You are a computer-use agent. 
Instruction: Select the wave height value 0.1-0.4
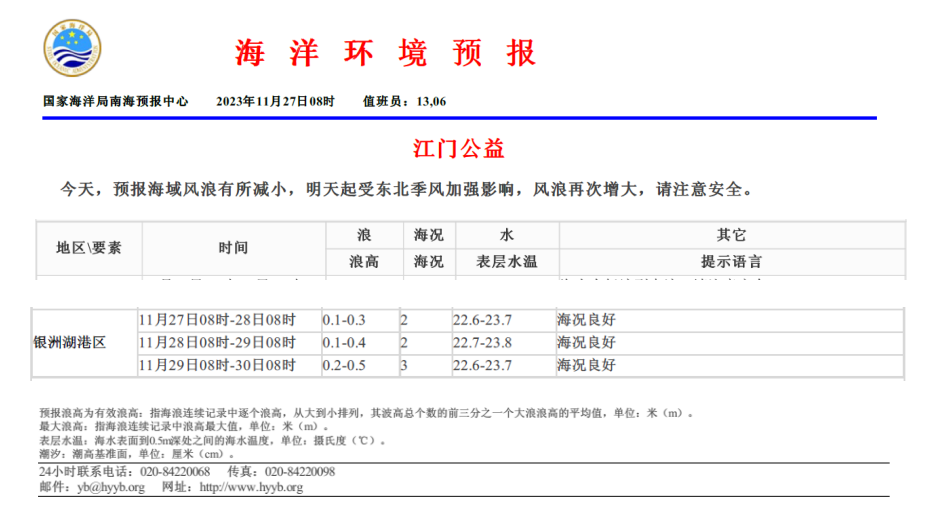click(344, 343)
